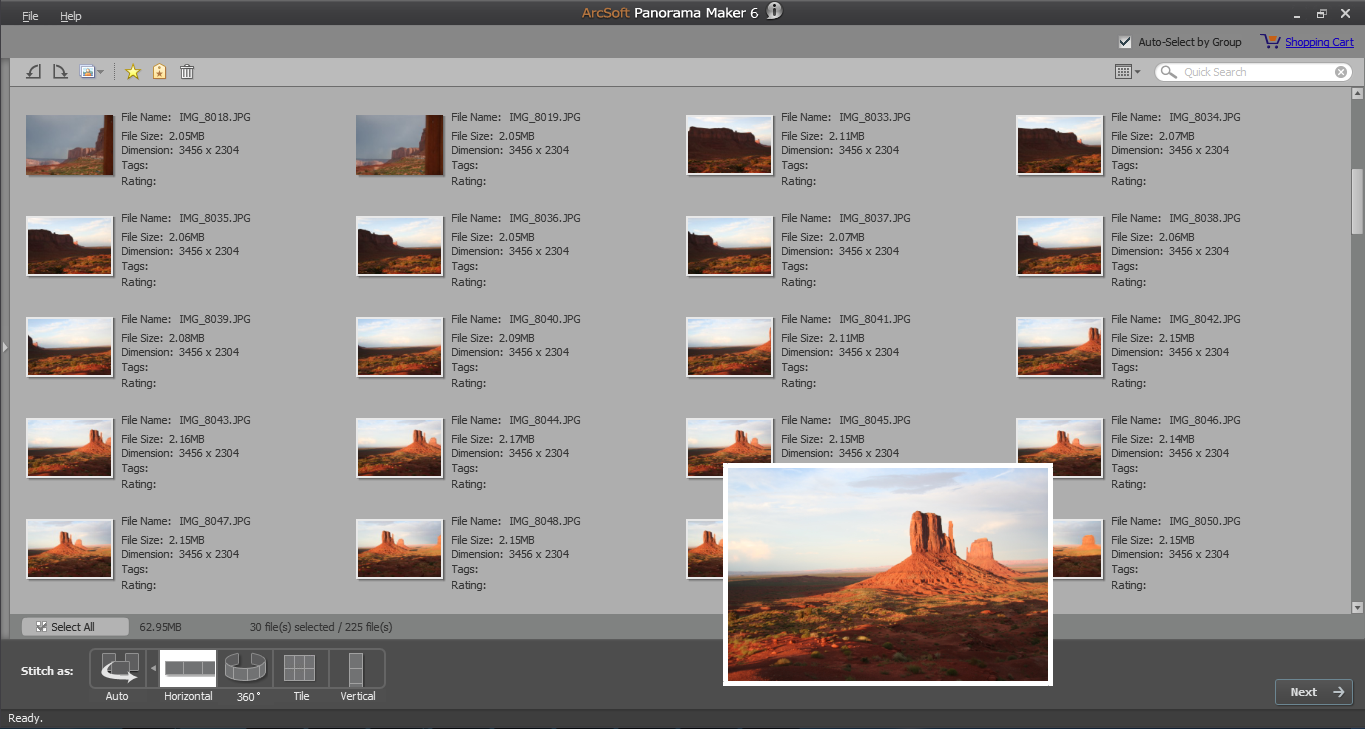This screenshot has width=1365, height=729.
Task: Click the scroll down arrow of the photo list
Action: coord(1357,607)
